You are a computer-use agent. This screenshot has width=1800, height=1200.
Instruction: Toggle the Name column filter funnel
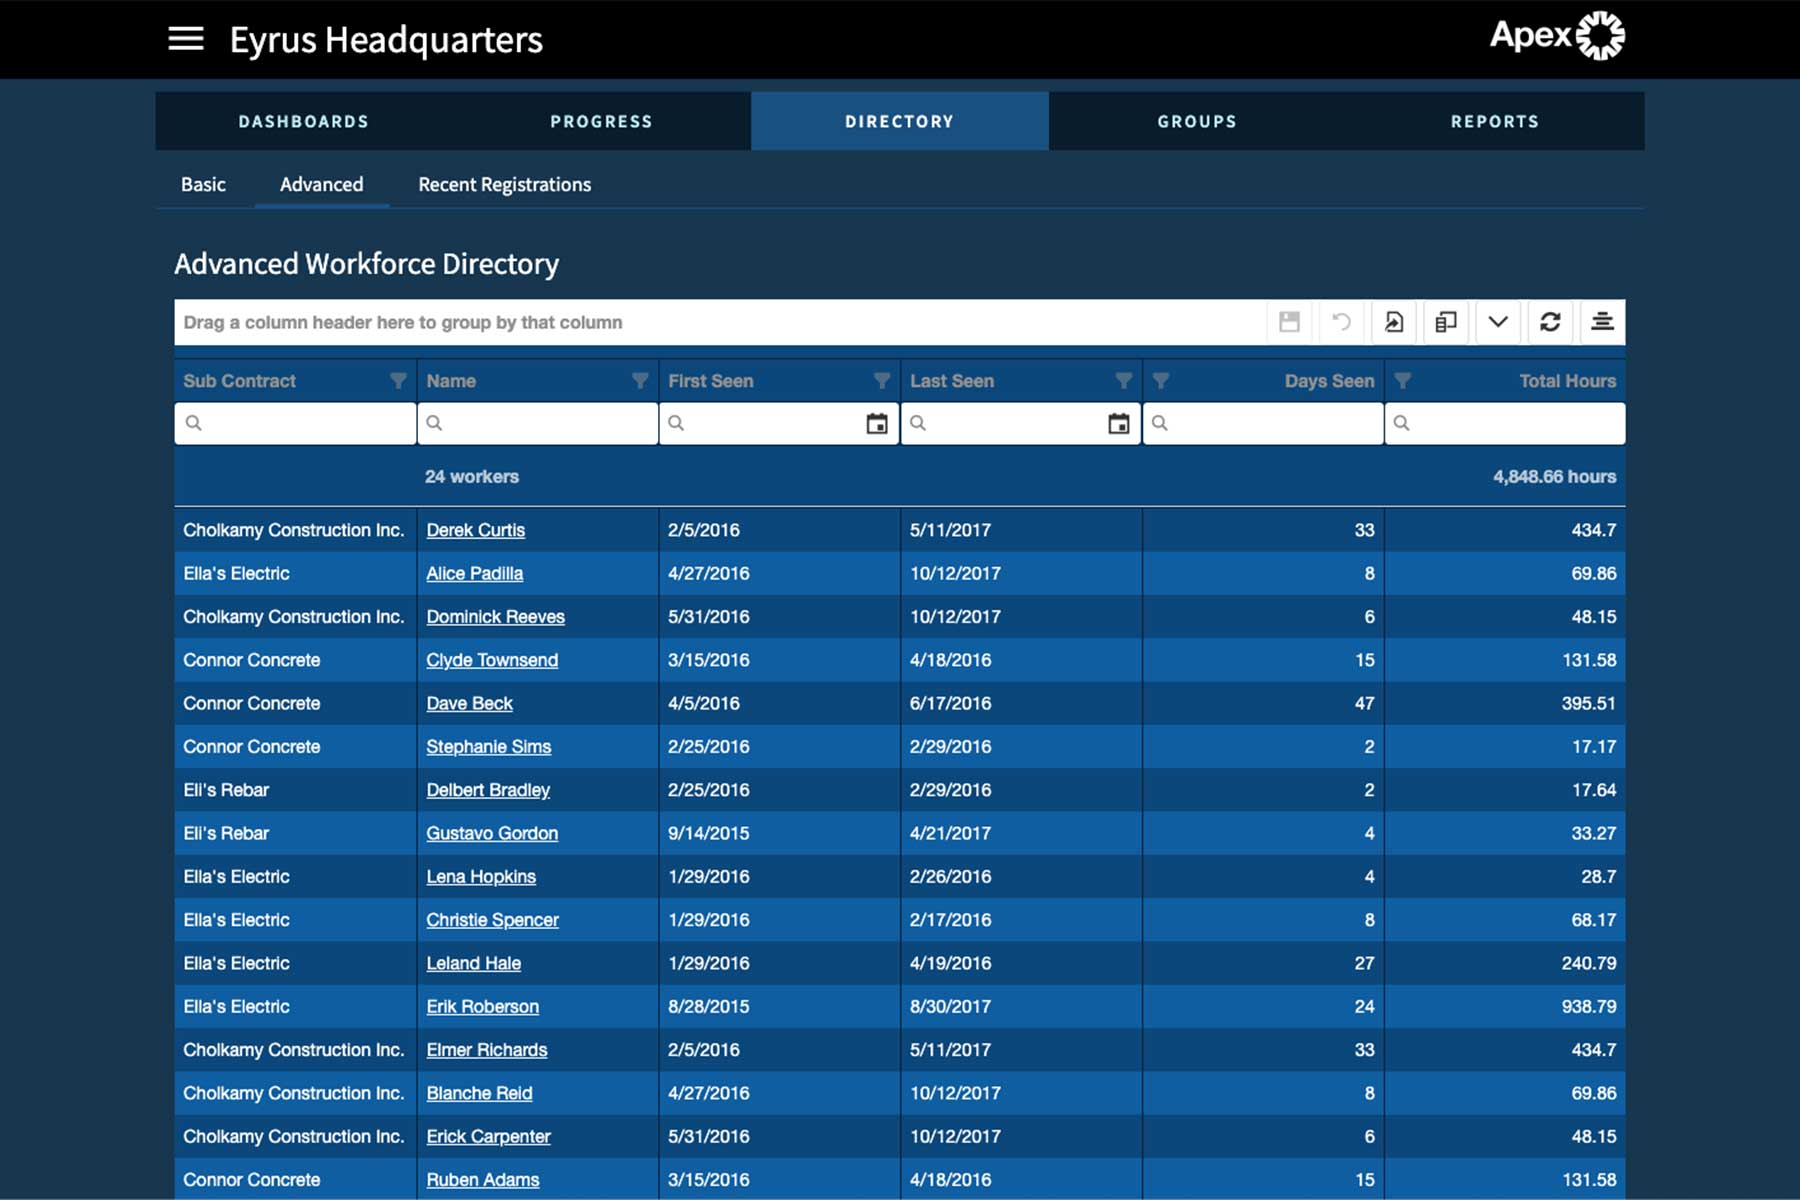coord(640,380)
